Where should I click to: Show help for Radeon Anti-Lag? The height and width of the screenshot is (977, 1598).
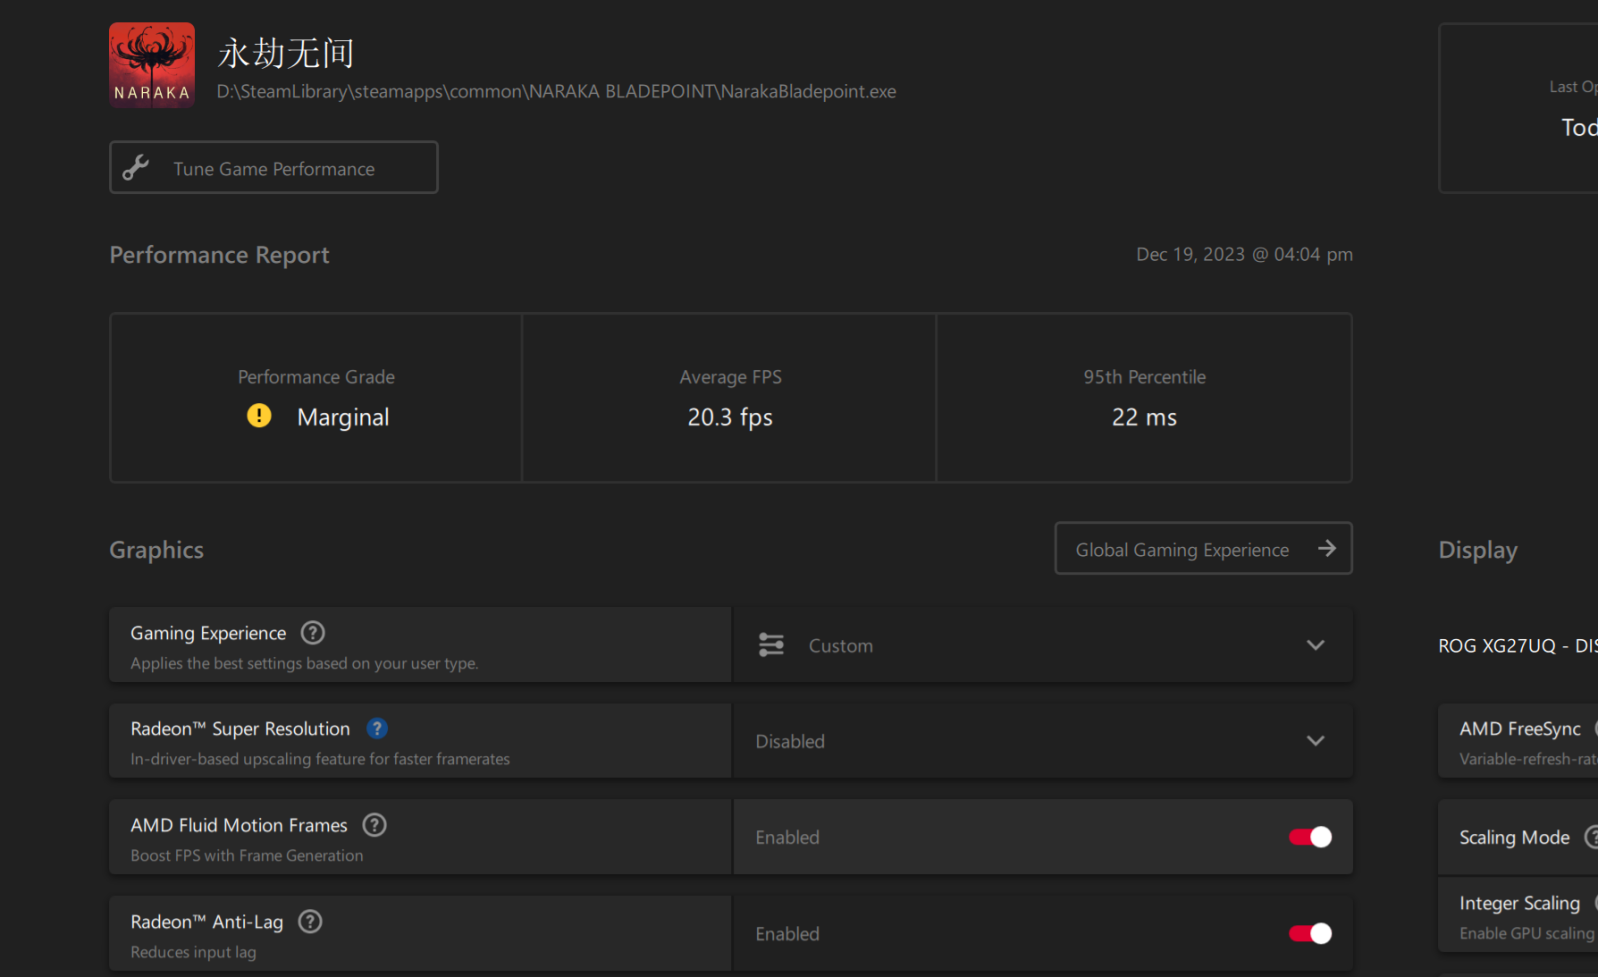coord(310,922)
